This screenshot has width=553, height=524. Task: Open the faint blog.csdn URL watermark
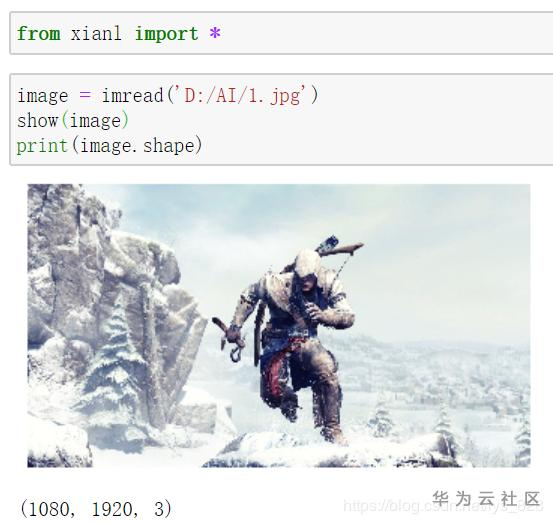coord(443,506)
